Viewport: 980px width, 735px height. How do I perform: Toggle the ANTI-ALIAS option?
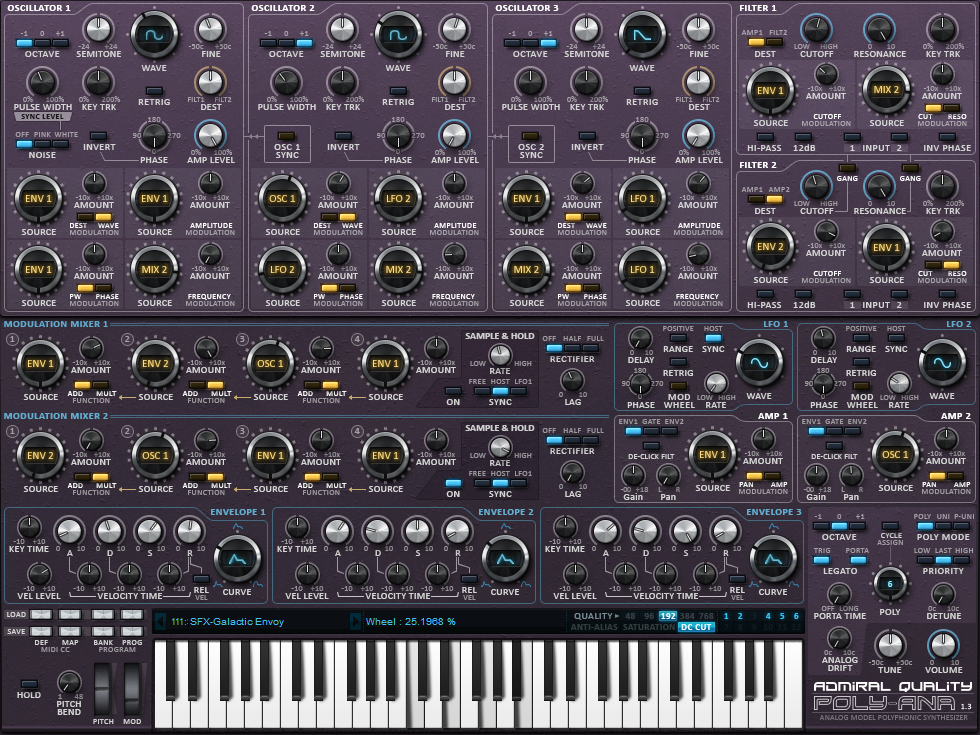click(594, 627)
